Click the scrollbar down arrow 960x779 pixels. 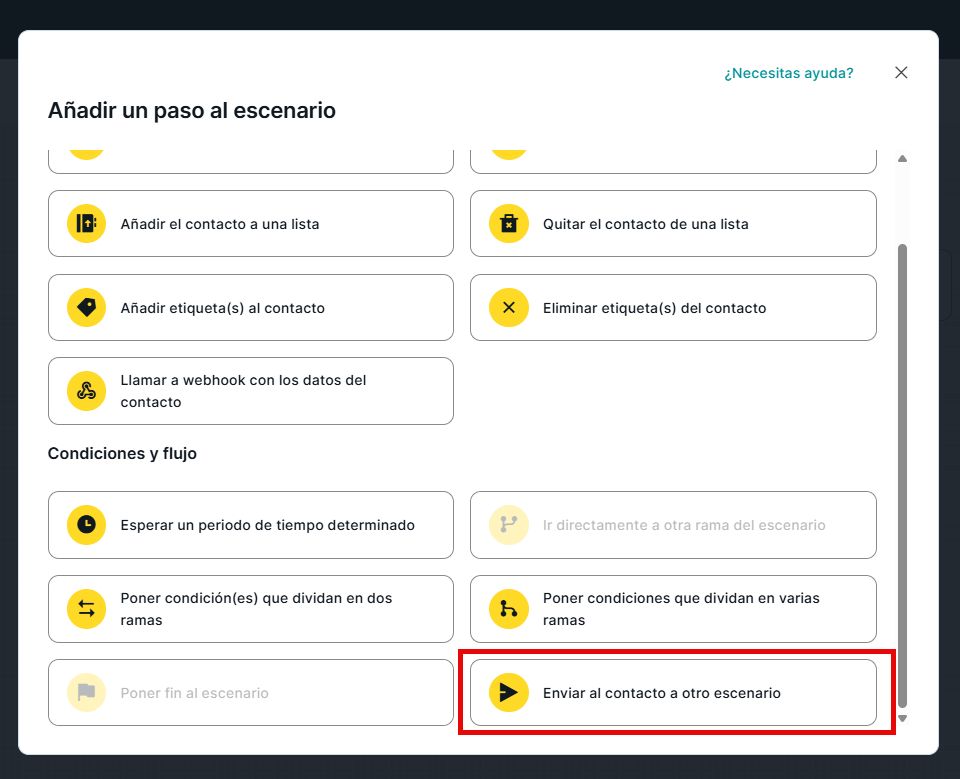902,718
